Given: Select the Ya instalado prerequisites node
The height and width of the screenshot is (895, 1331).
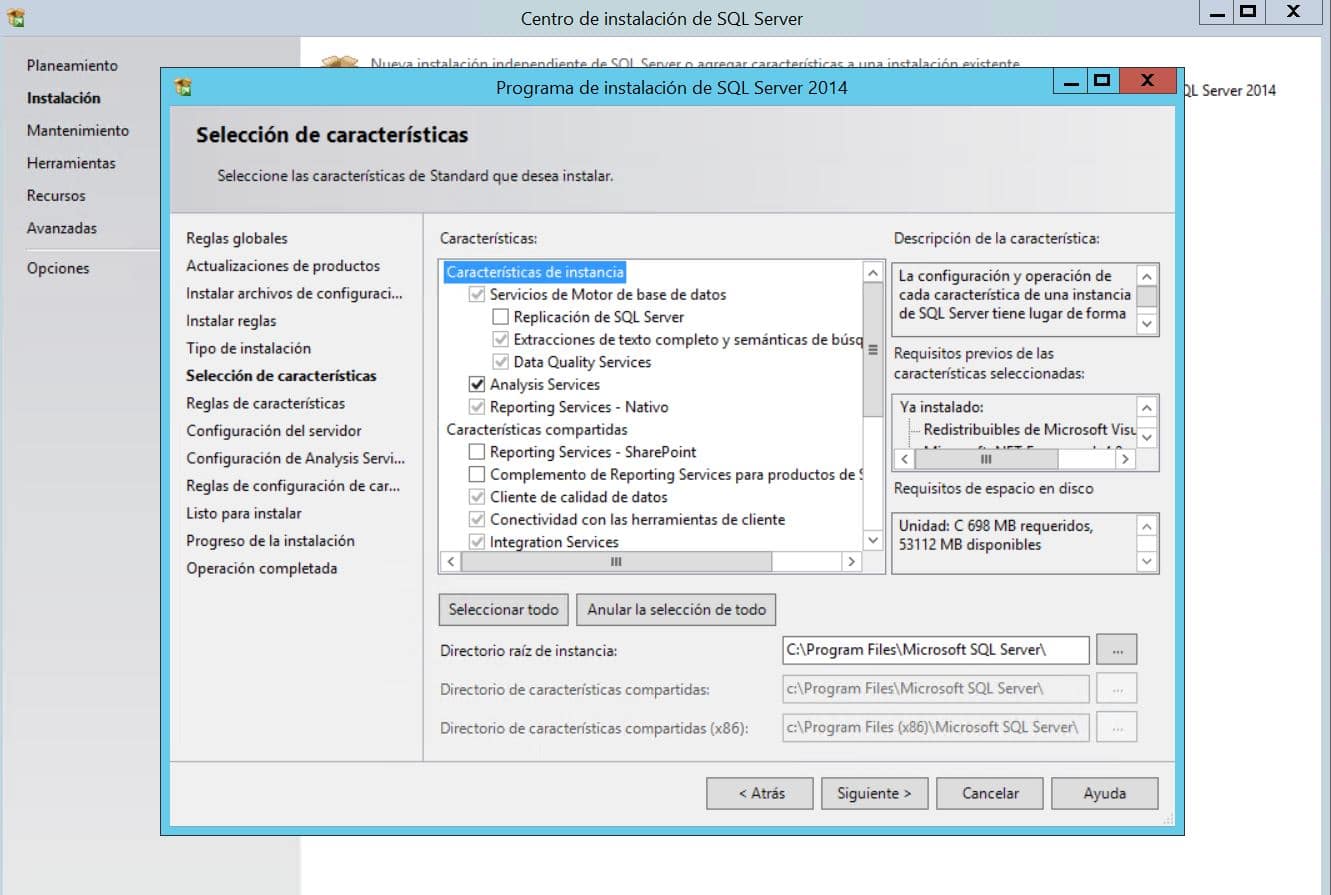Looking at the screenshot, I should 942,407.
